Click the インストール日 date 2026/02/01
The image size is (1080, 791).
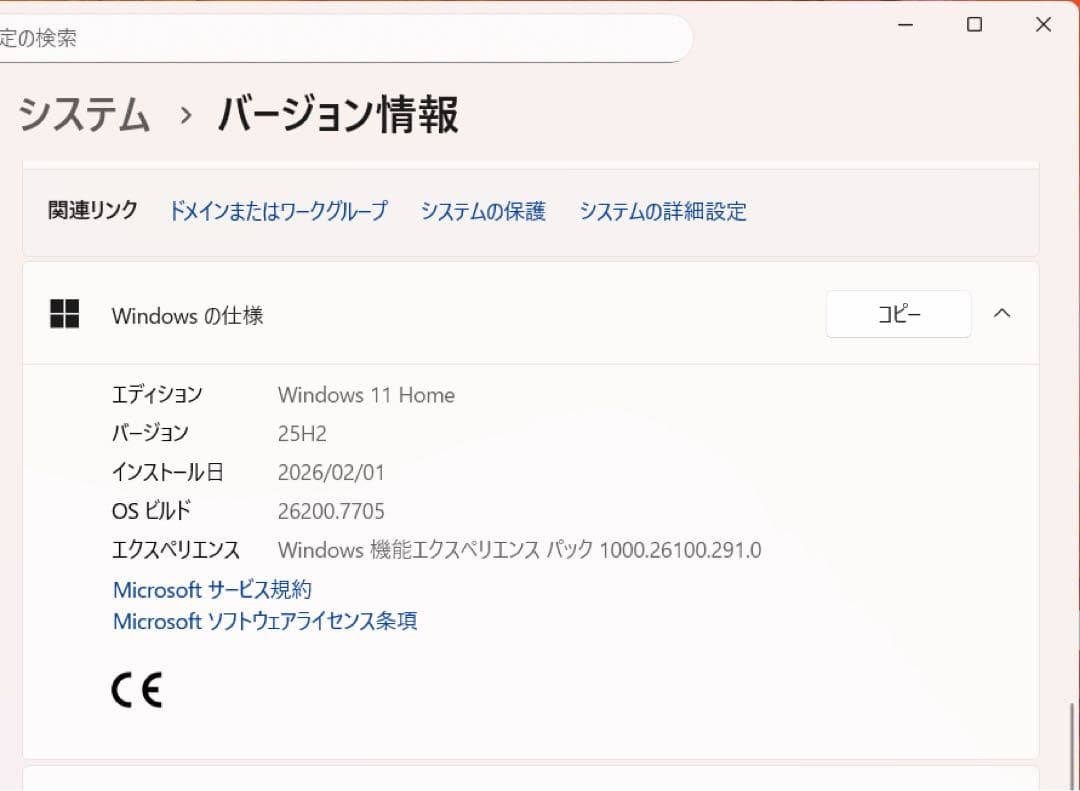click(x=332, y=472)
